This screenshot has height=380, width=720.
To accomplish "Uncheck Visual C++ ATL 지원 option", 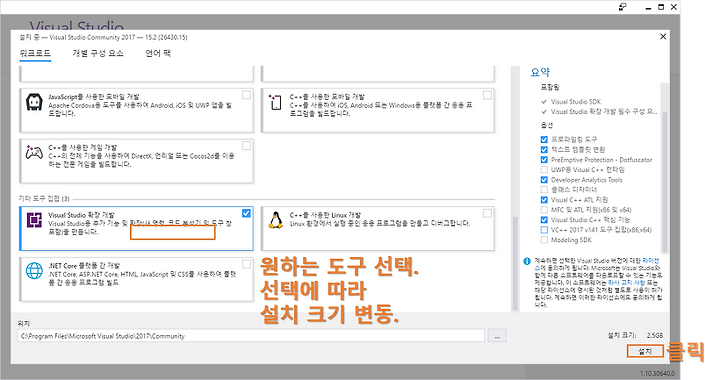I will pyautogui.click(x=544, y=200).
